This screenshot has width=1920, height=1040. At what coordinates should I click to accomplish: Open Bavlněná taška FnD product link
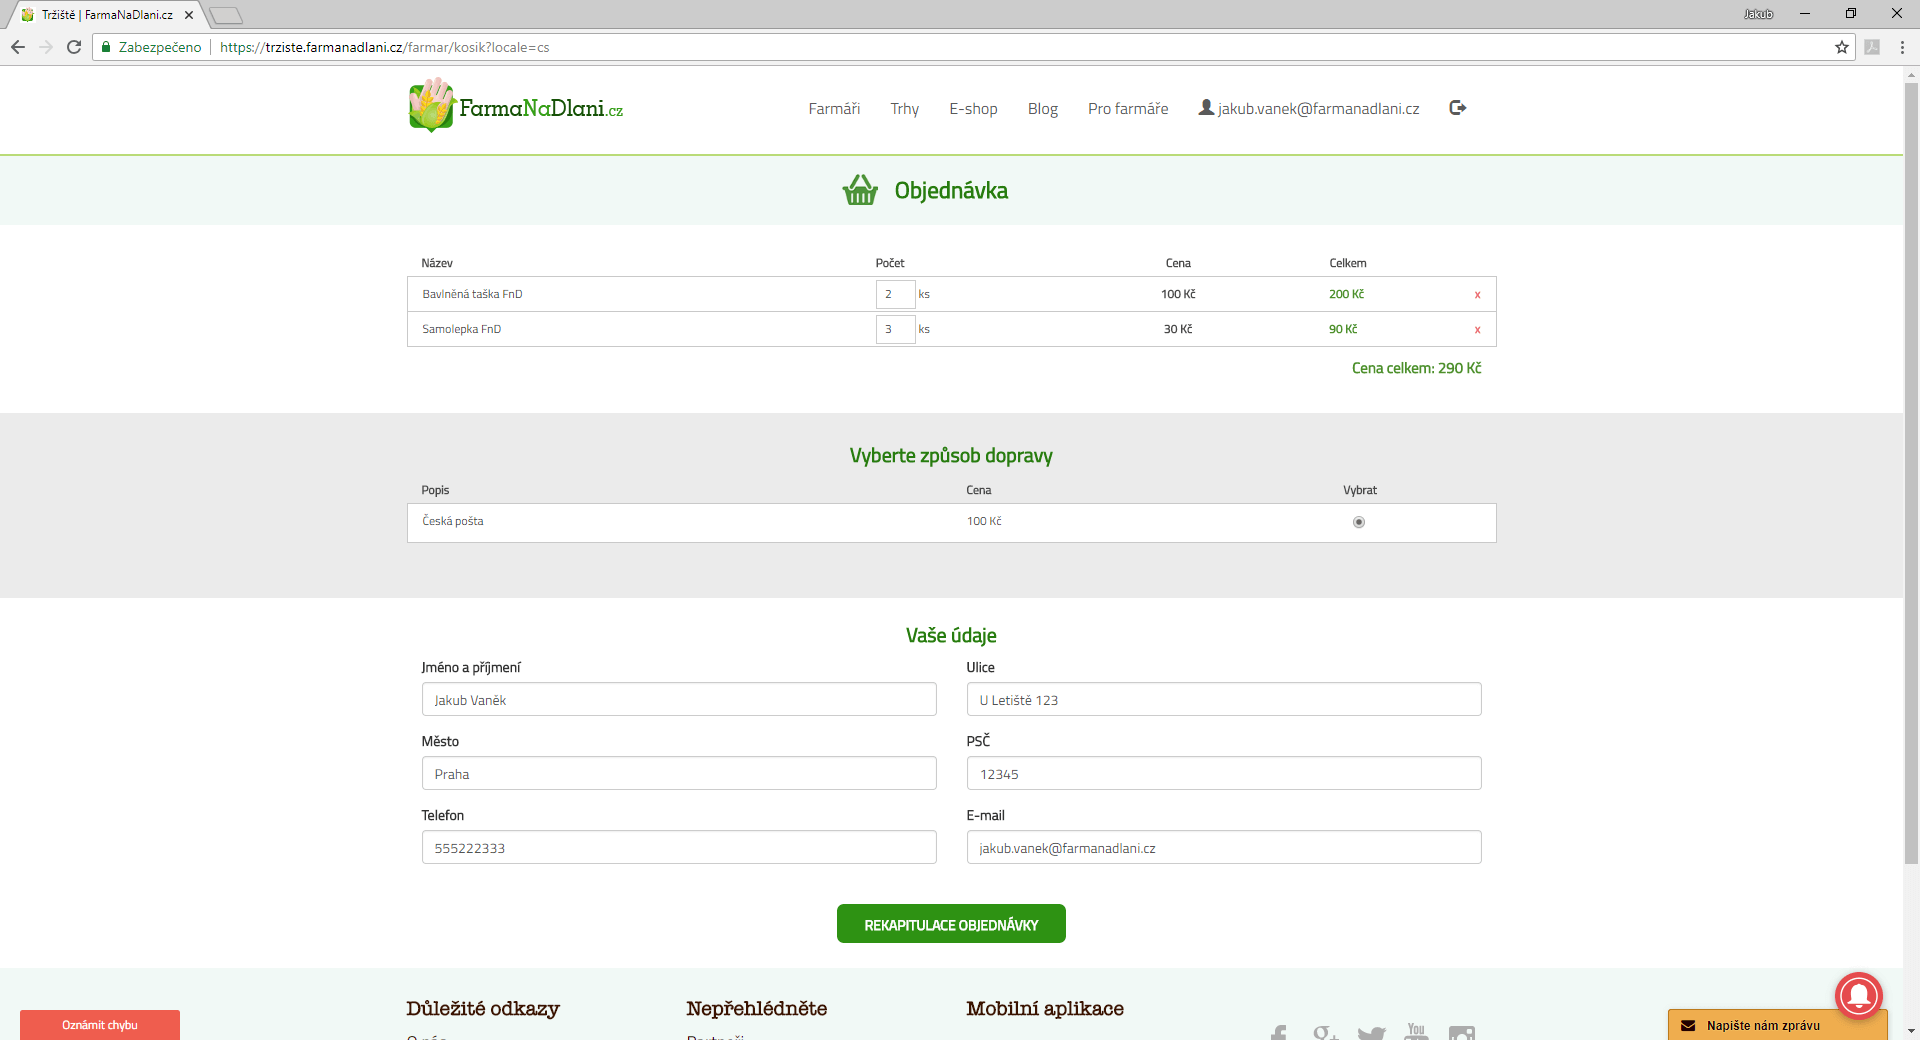click(472, 294)
